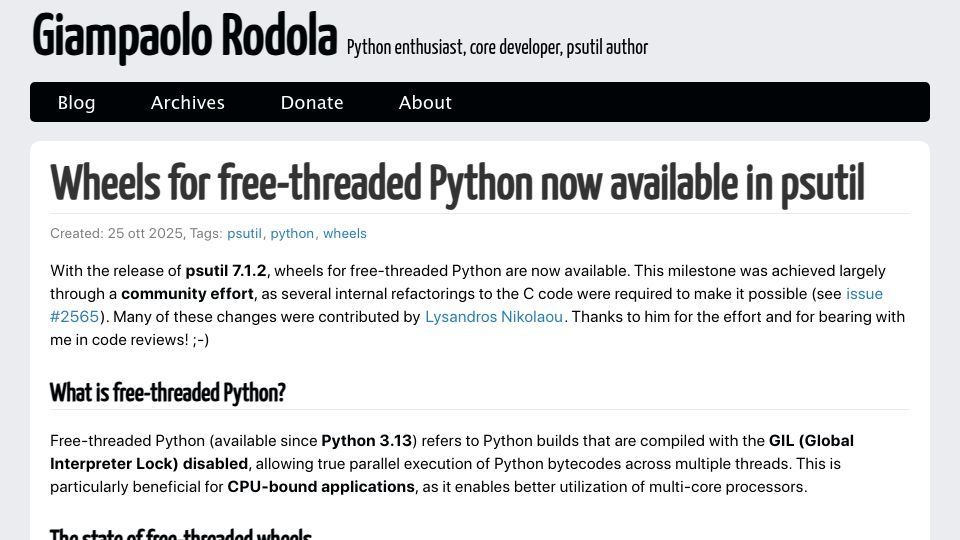This screenshot has width=960, height=540.
Task: Click the bold text 'psutil 7.1.2'
Action: 226,271
